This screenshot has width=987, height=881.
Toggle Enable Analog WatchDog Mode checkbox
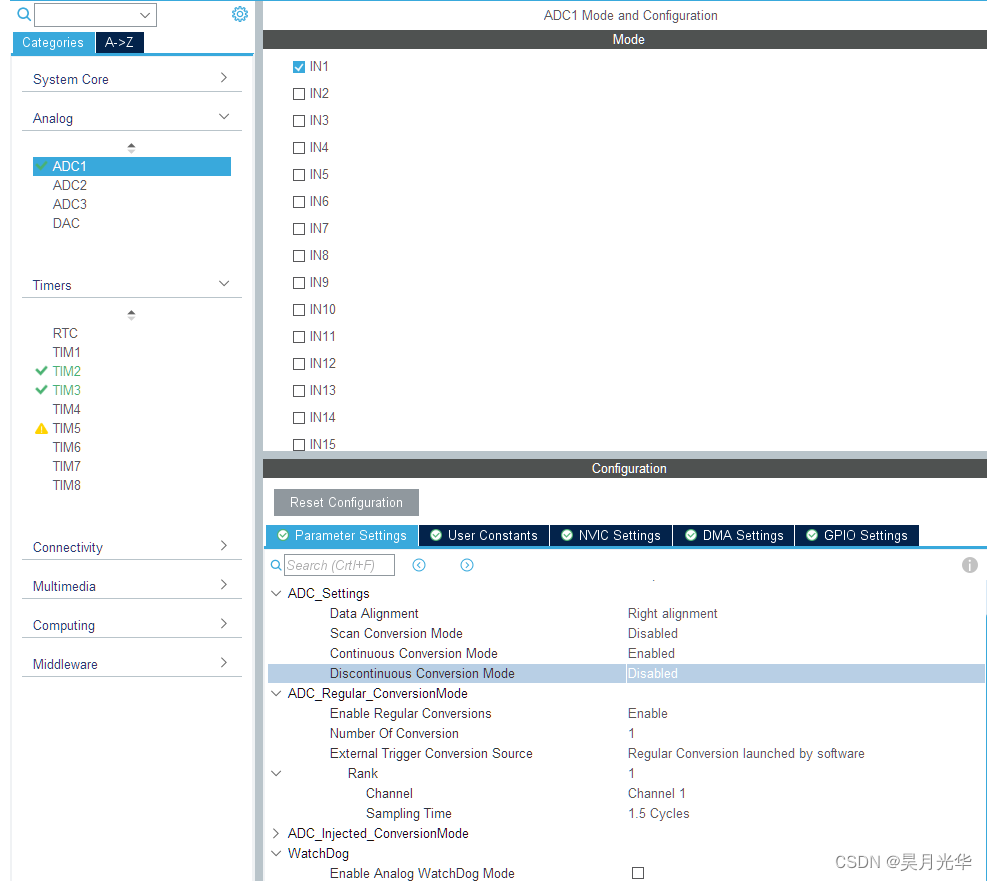(x=638, y=873)
